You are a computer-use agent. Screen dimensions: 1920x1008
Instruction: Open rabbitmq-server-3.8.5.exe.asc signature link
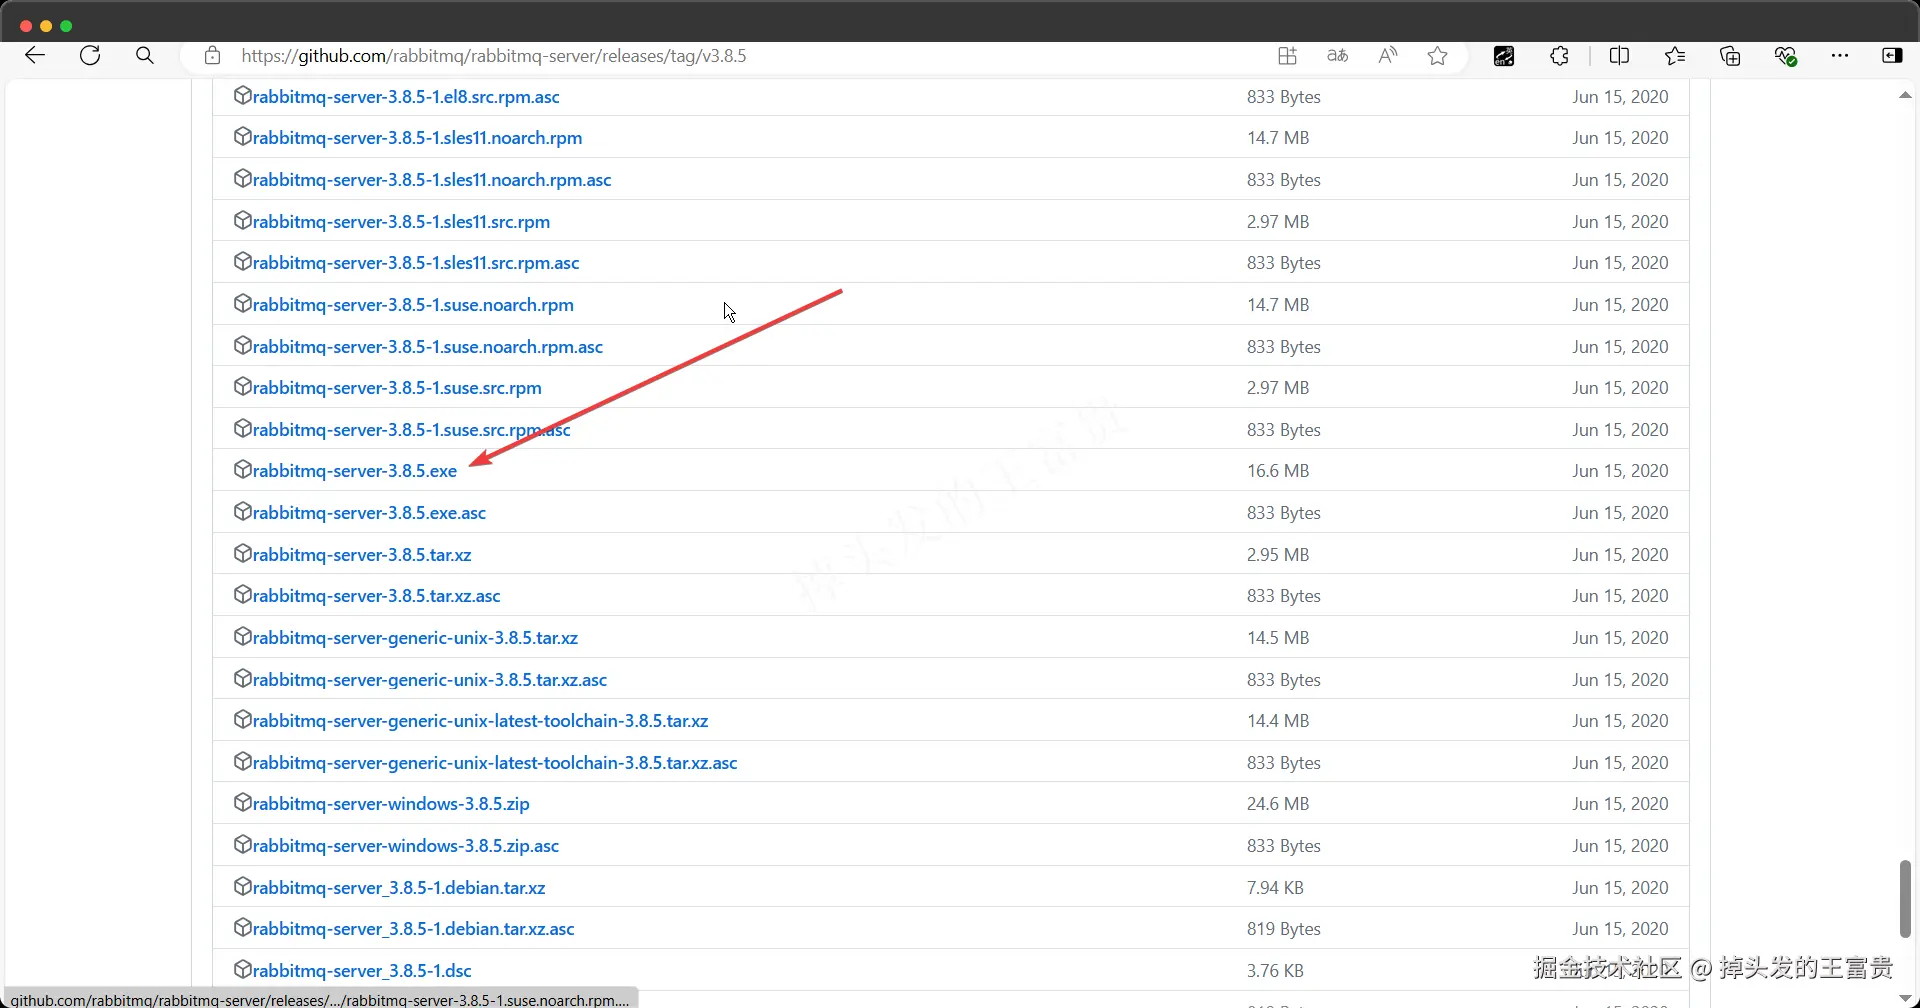(x=369, y=513)
